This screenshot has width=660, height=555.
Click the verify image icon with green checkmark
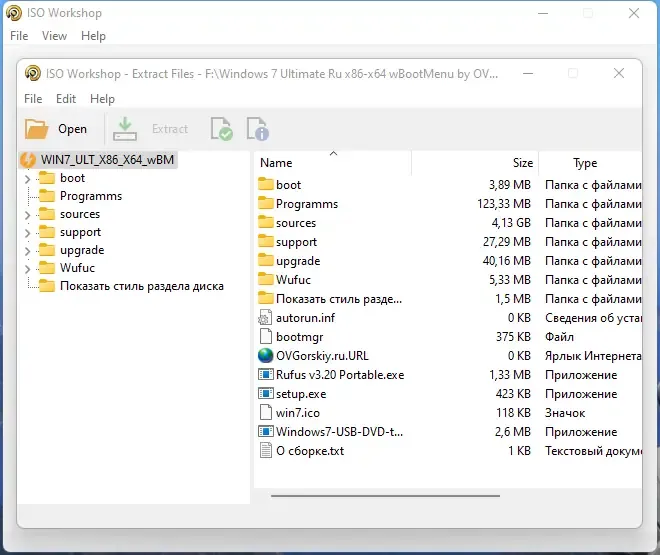(x=221, y=129)
